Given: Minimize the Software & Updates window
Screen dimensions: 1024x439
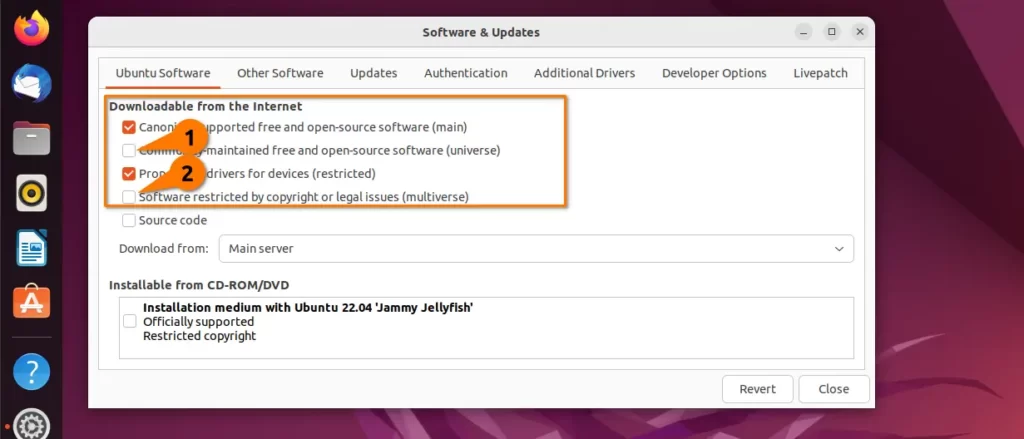Looking at the screenshot, I should (x=804, y=32).
